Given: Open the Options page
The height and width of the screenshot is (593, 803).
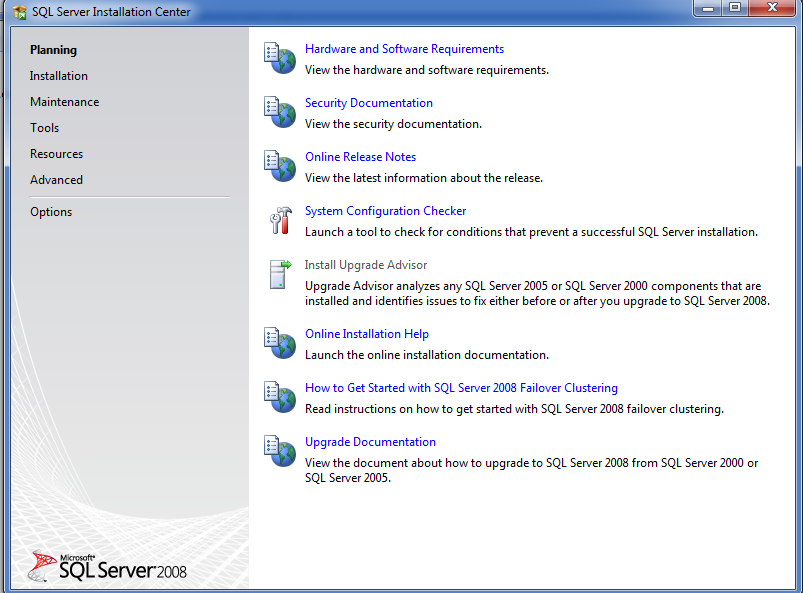Looking at the screenshot, I should click(51, 211).
